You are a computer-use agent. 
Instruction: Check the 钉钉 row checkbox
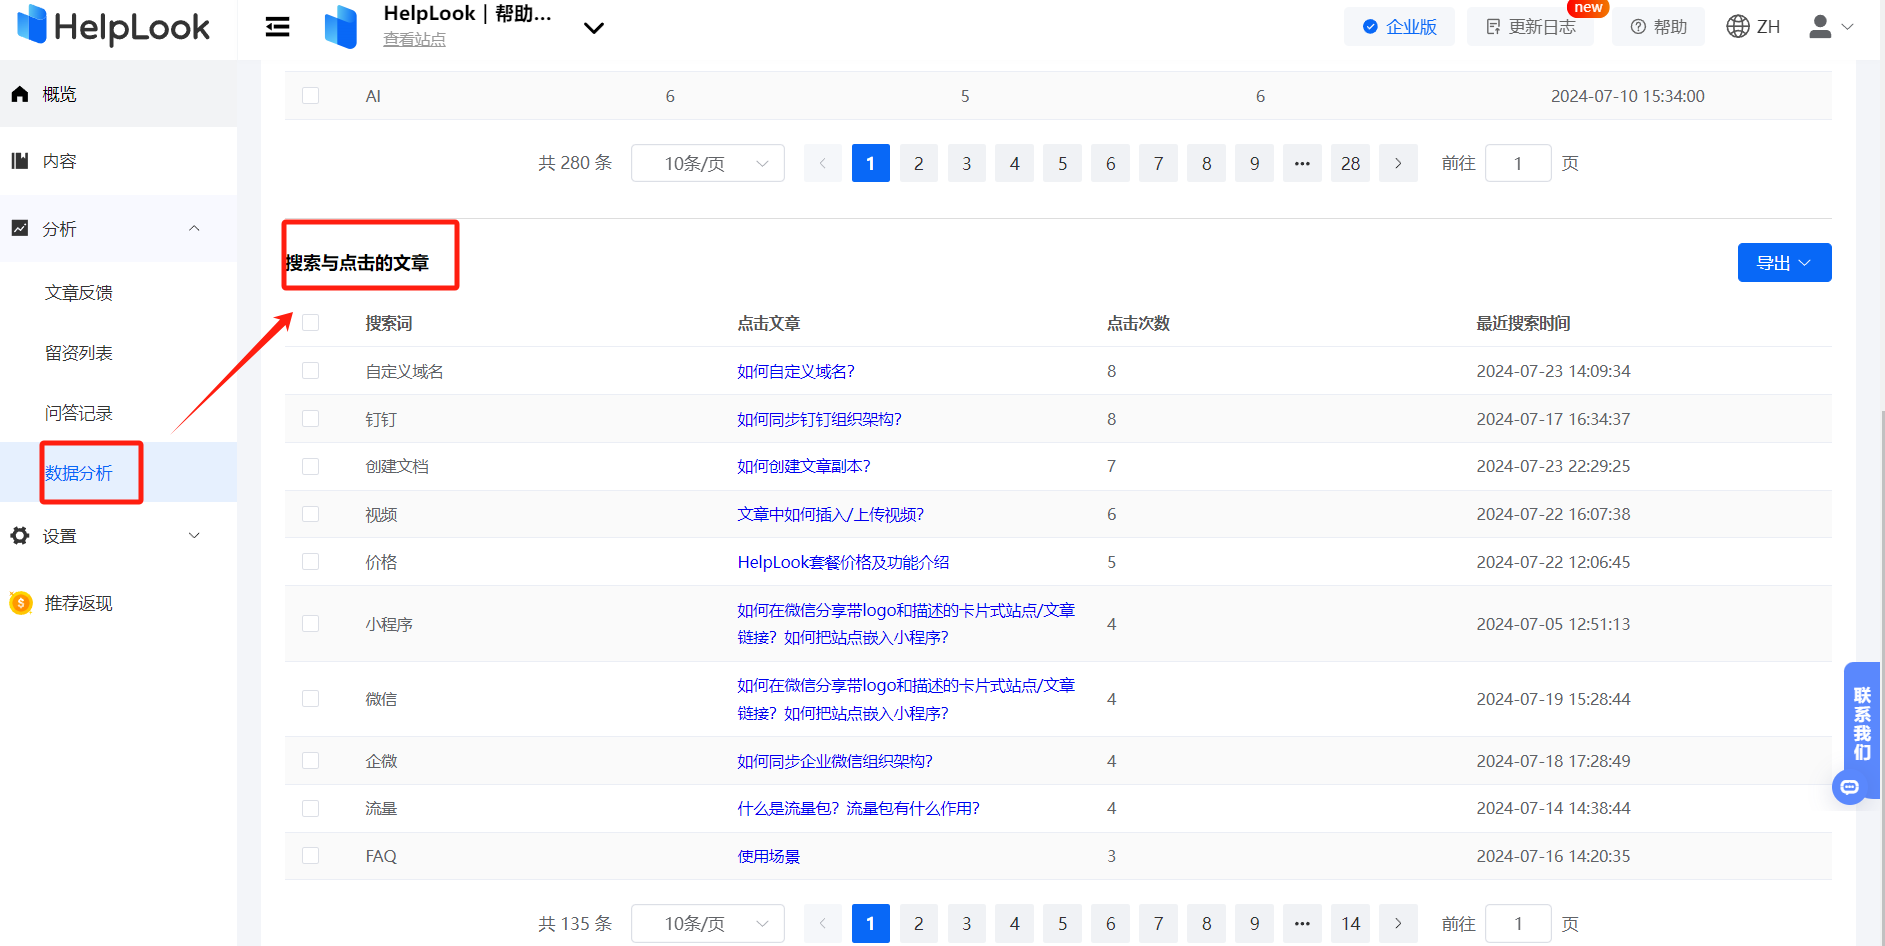coord(311,419)
